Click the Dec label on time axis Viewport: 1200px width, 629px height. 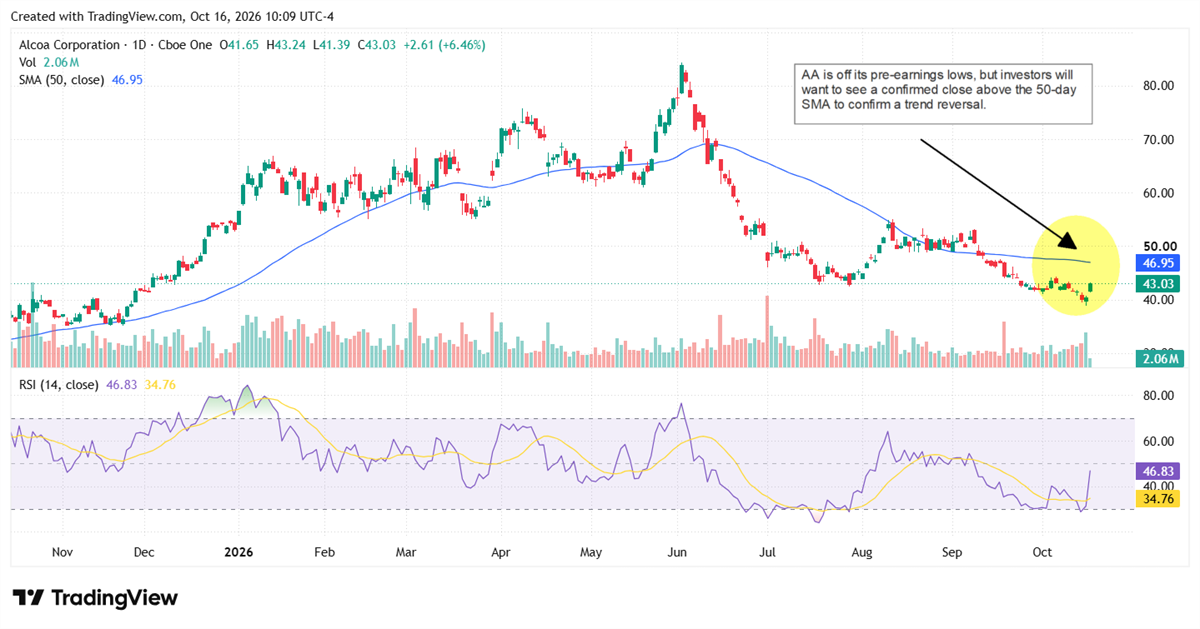[143, 551]
